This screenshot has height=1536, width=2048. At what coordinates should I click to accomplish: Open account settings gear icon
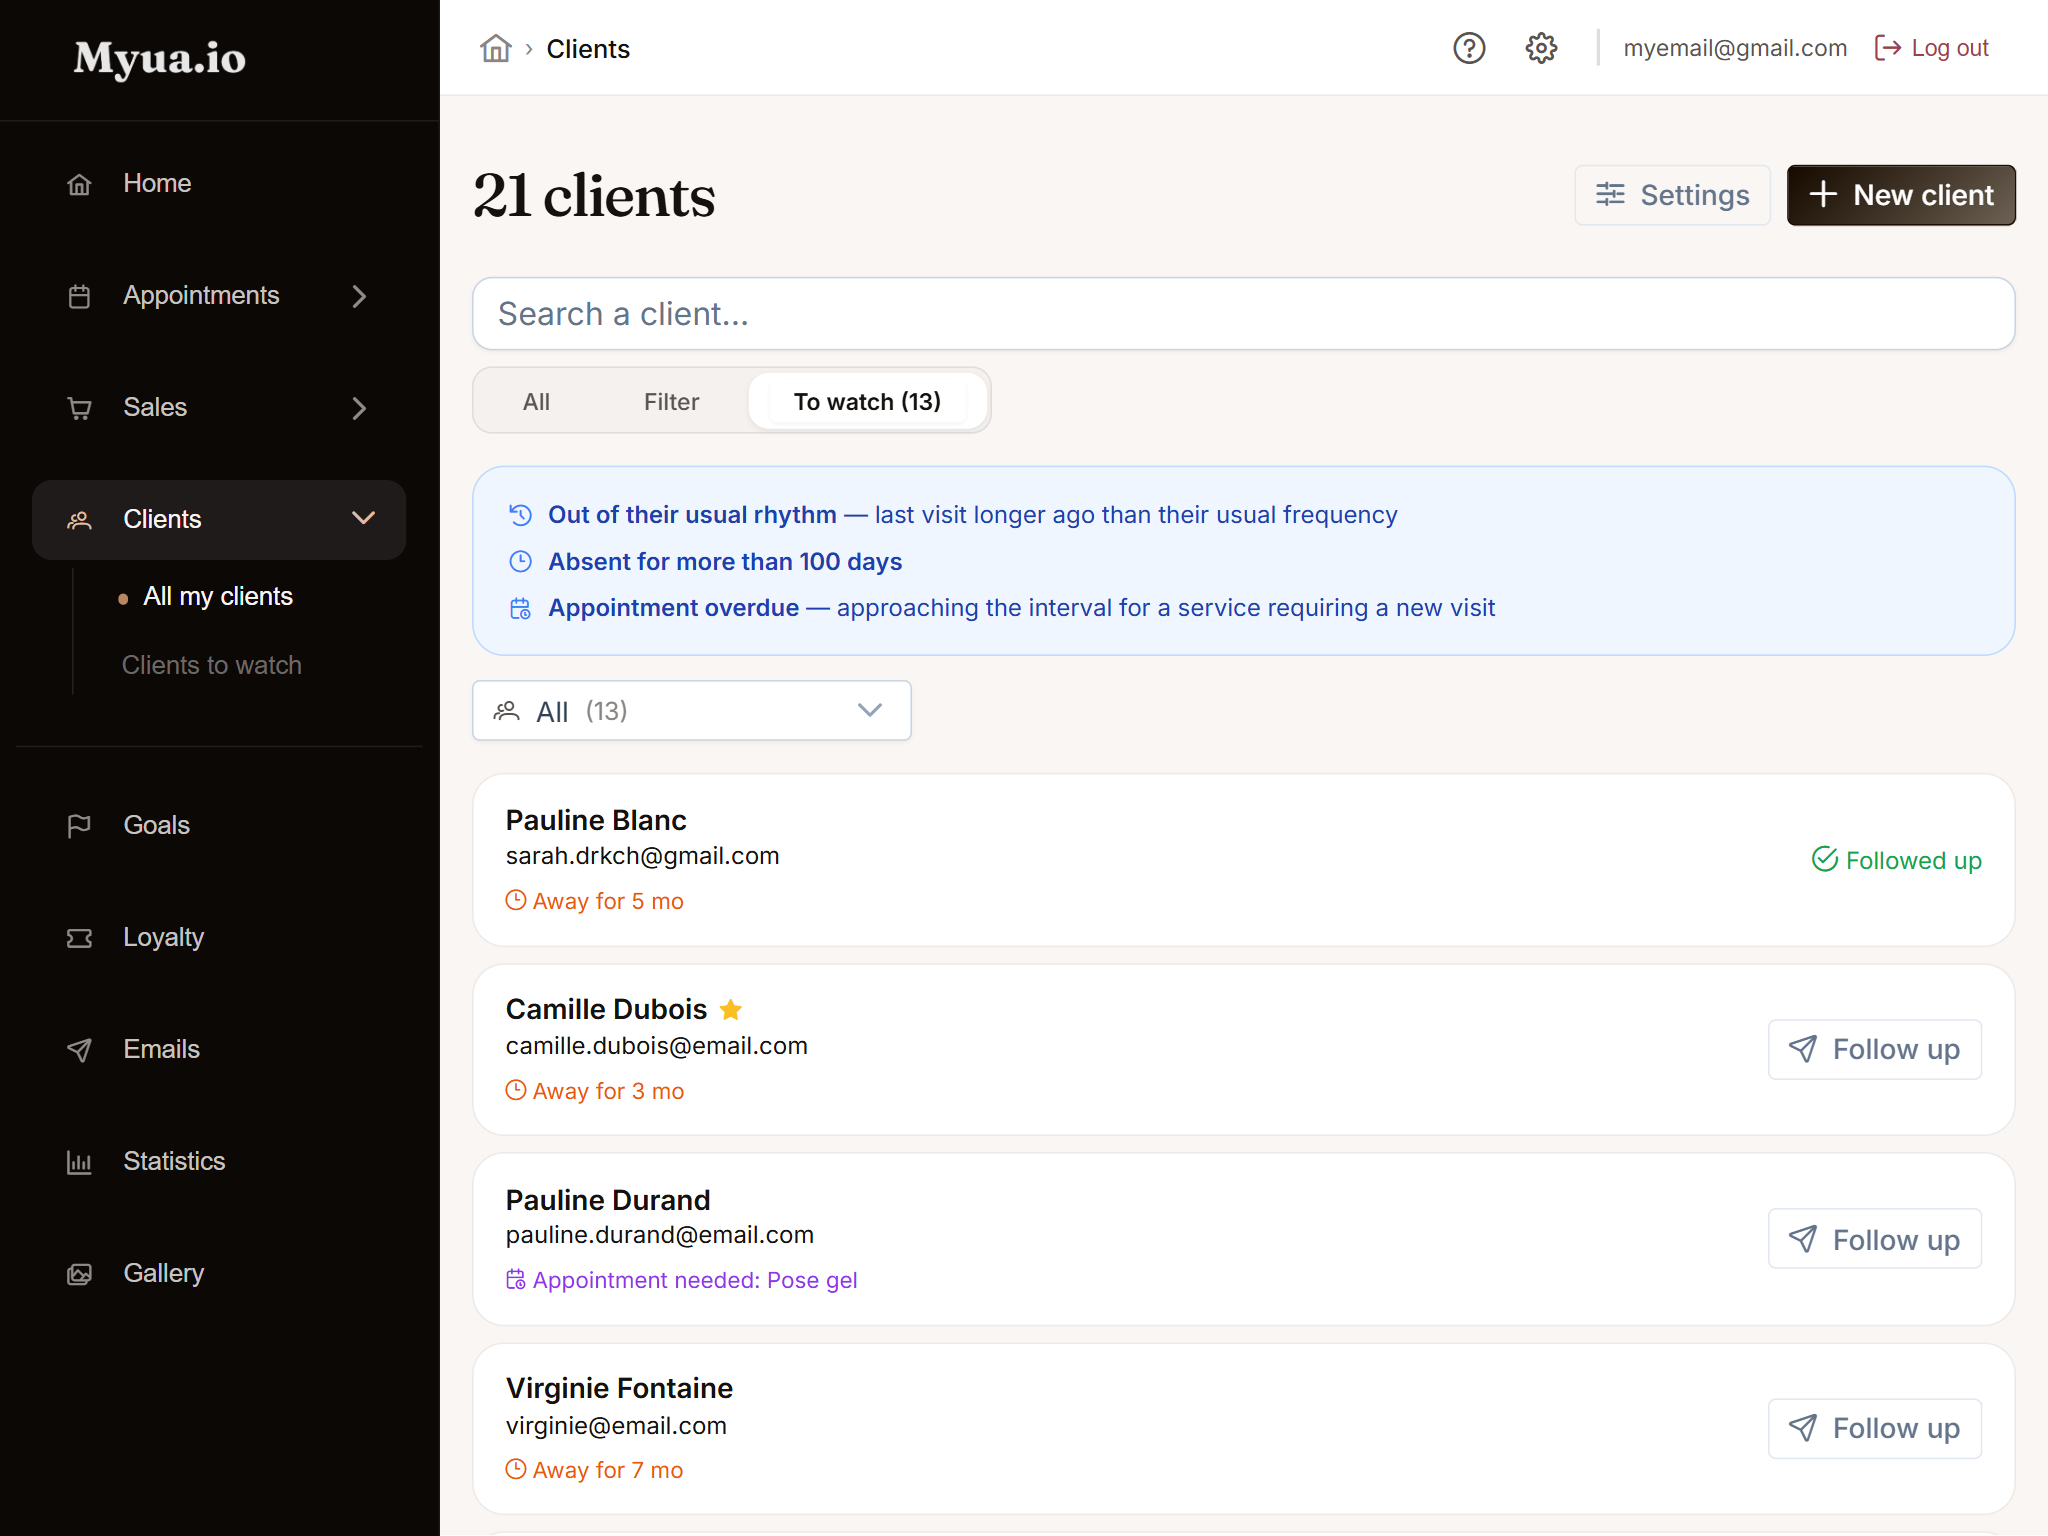click(x=1541, y=48)
